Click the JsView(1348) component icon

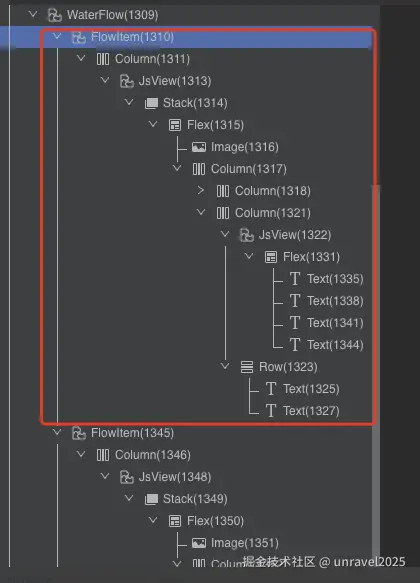pyautogui.click(x=127, y=477)
